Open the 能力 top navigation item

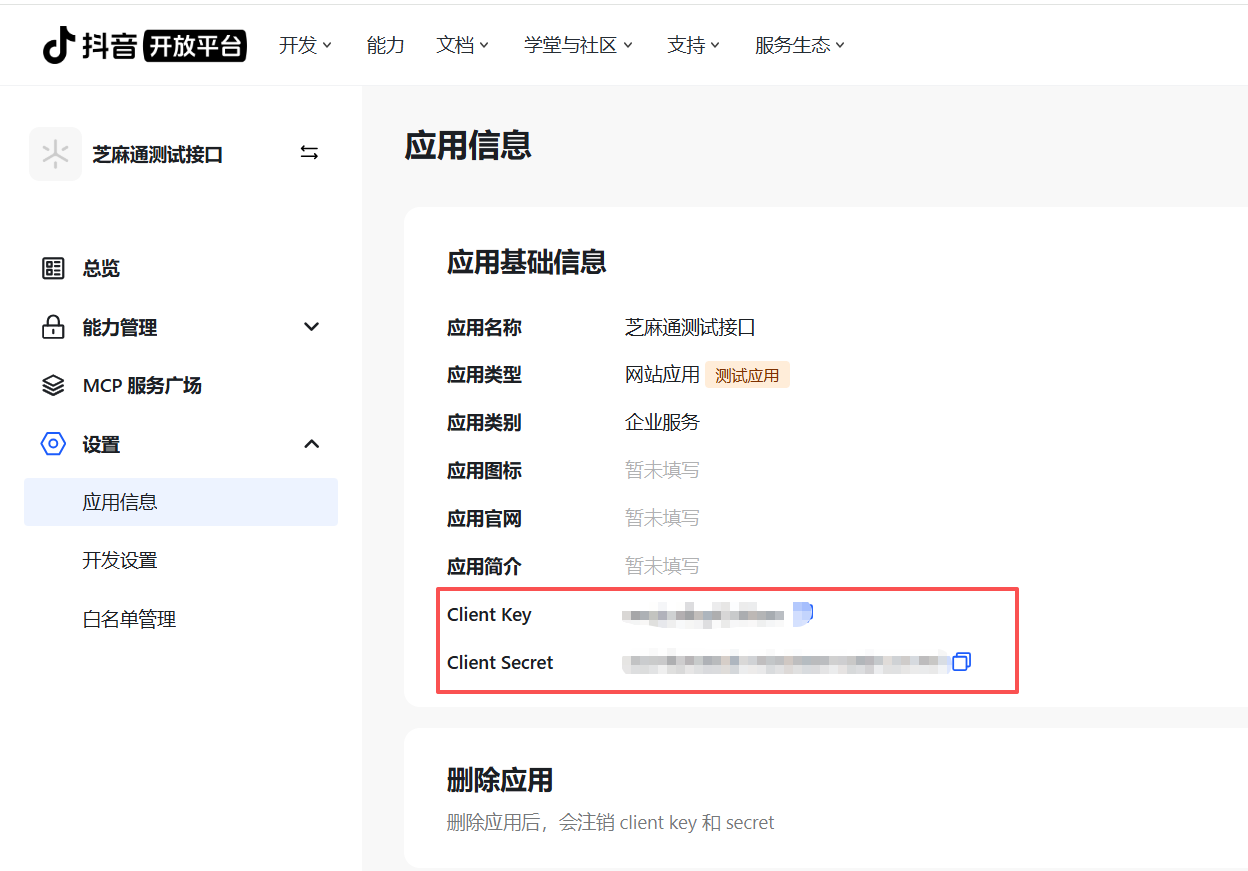coord(385,45)
